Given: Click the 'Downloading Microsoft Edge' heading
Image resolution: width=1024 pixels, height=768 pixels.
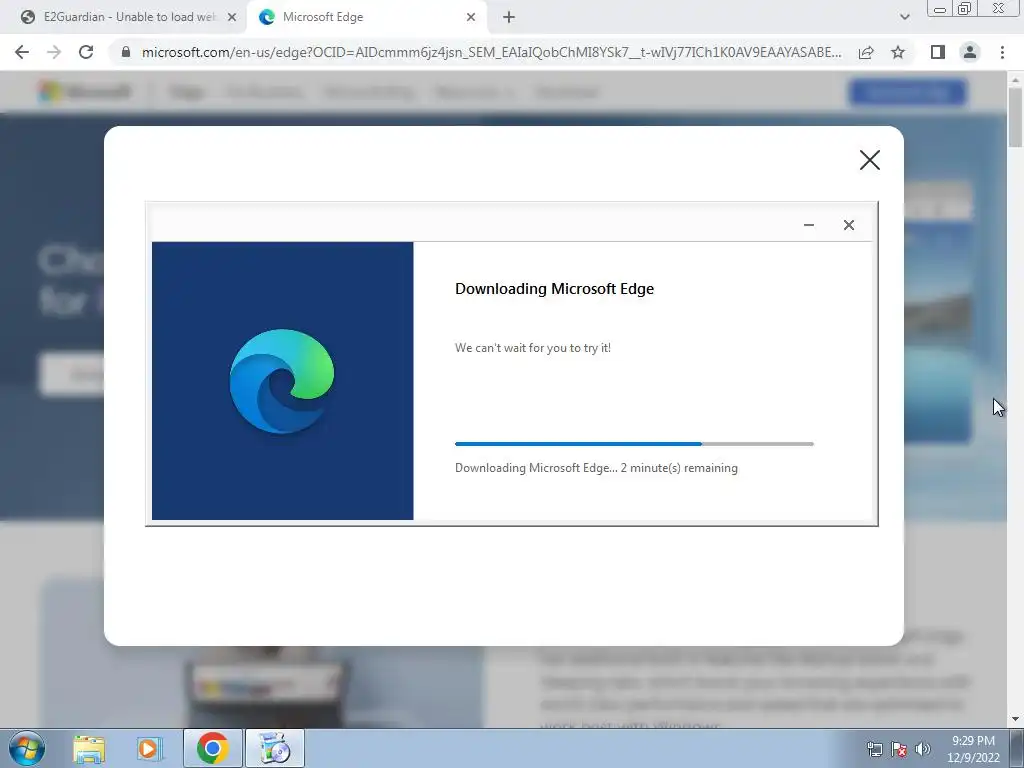Looking at the screenshot, I should click(554, 289).
